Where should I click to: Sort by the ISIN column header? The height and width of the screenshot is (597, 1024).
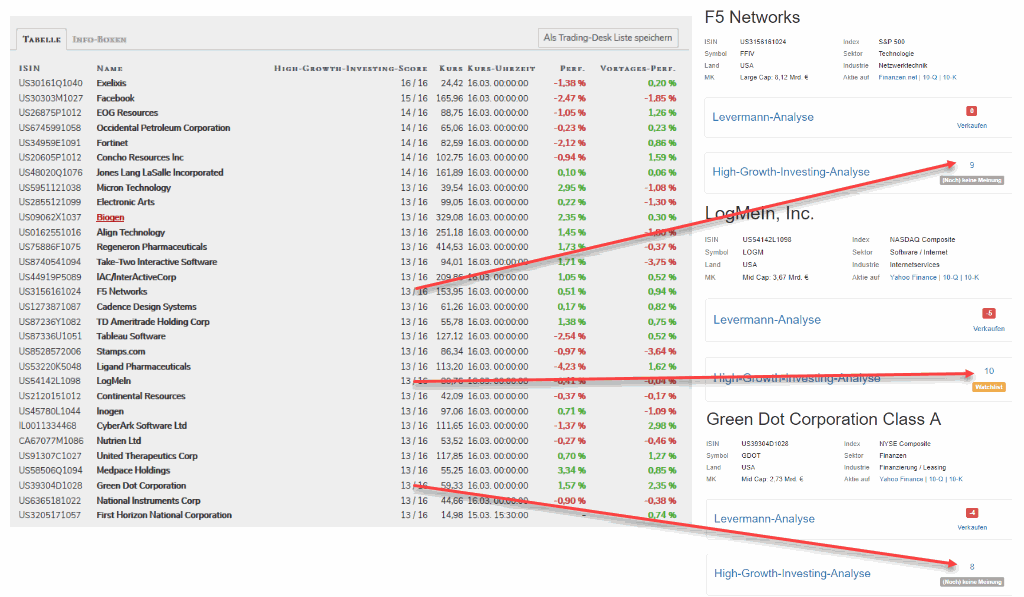pos(29,68)
